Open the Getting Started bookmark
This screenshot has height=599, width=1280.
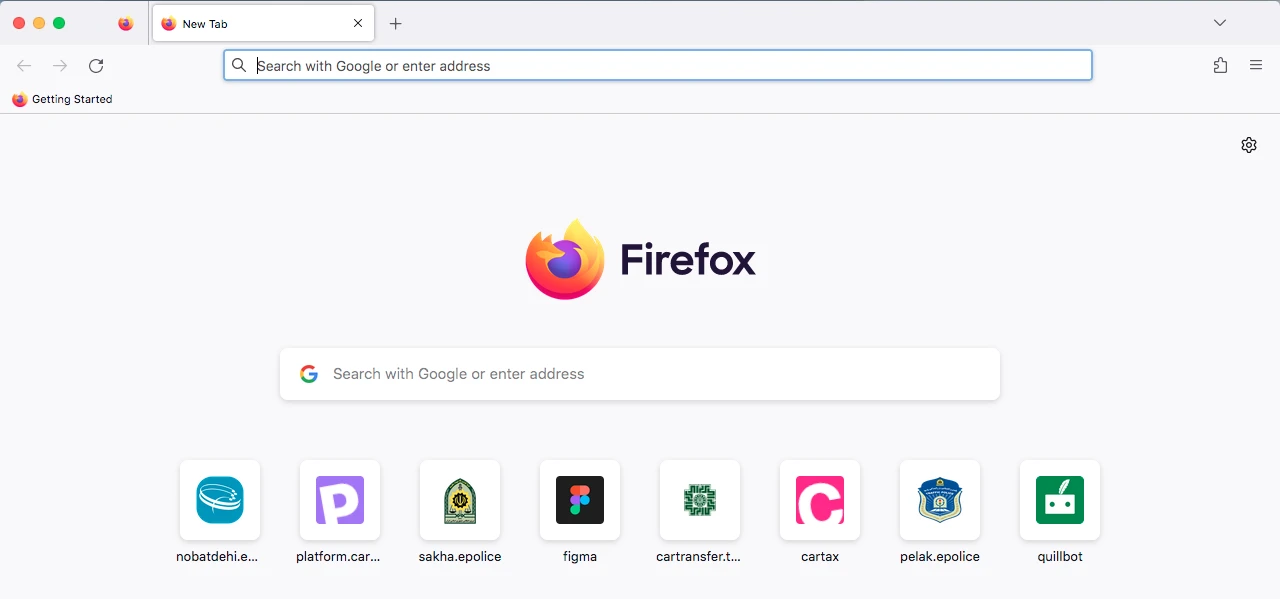[x=62, y=100]
